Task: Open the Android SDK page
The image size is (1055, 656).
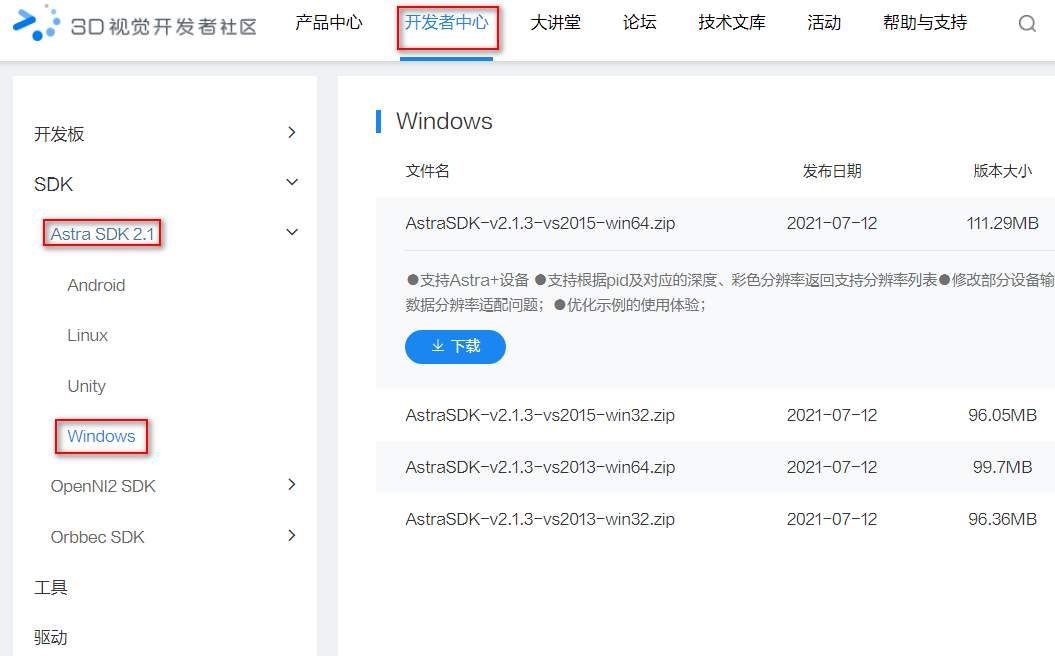Action: tap(96, 285)
